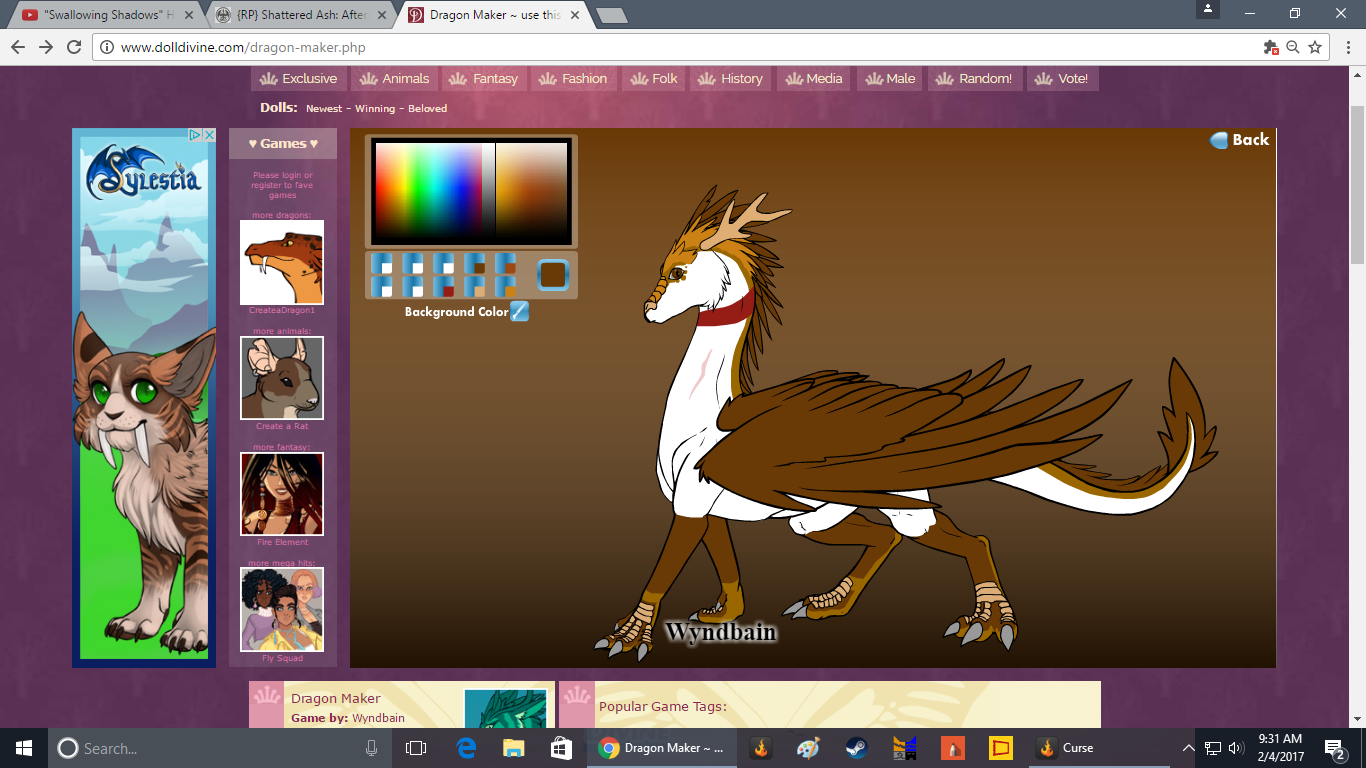Click the Chrome user profile icon
1366x768 pixels.
(x=1208, y=9)
